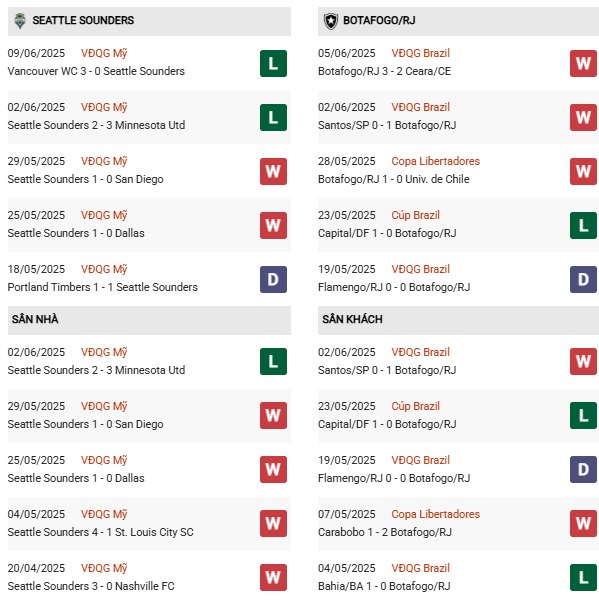Open Cúp Brazil link in top Botafogo list
Image resolution: width=599 pixels, height=602 pixels.
point(415,215)
